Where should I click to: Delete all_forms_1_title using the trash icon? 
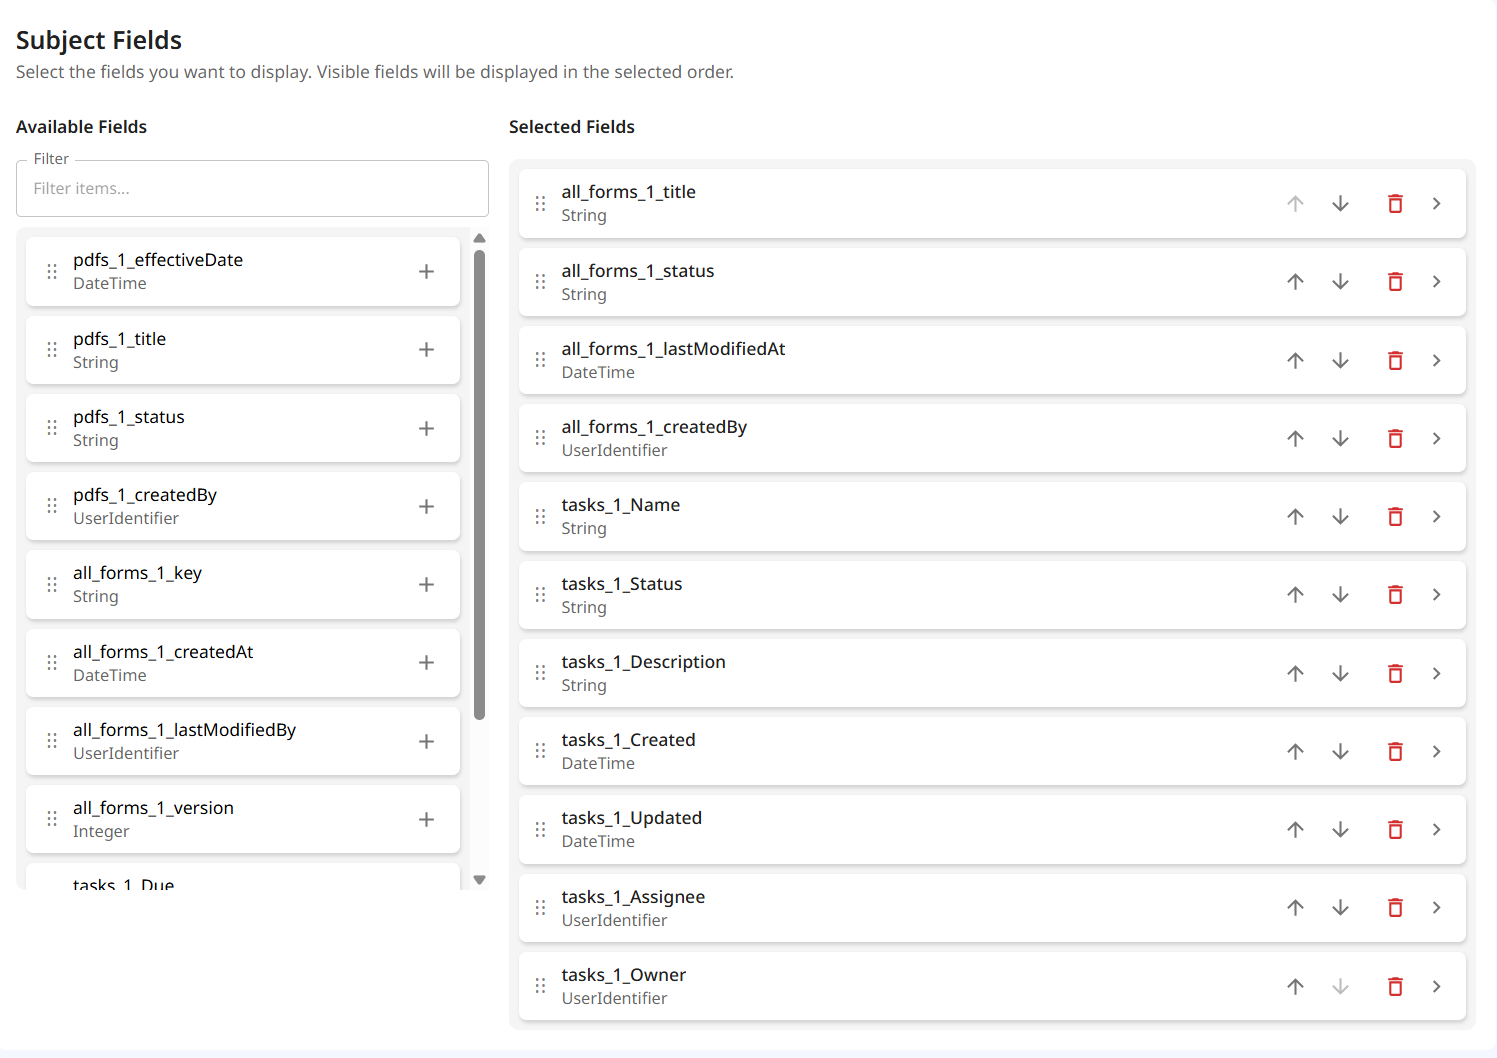tap(1395, 203)
